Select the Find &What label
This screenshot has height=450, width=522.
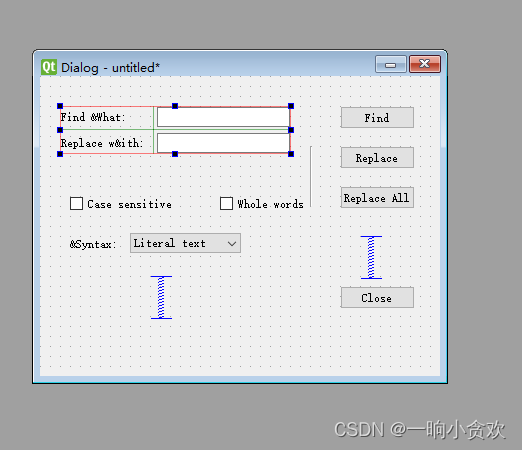pyautogui.click(x=92, y=117)
